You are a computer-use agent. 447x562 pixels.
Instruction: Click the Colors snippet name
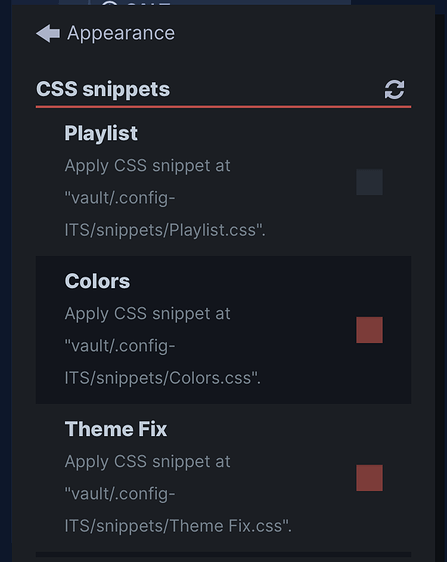tap(97, 281)
